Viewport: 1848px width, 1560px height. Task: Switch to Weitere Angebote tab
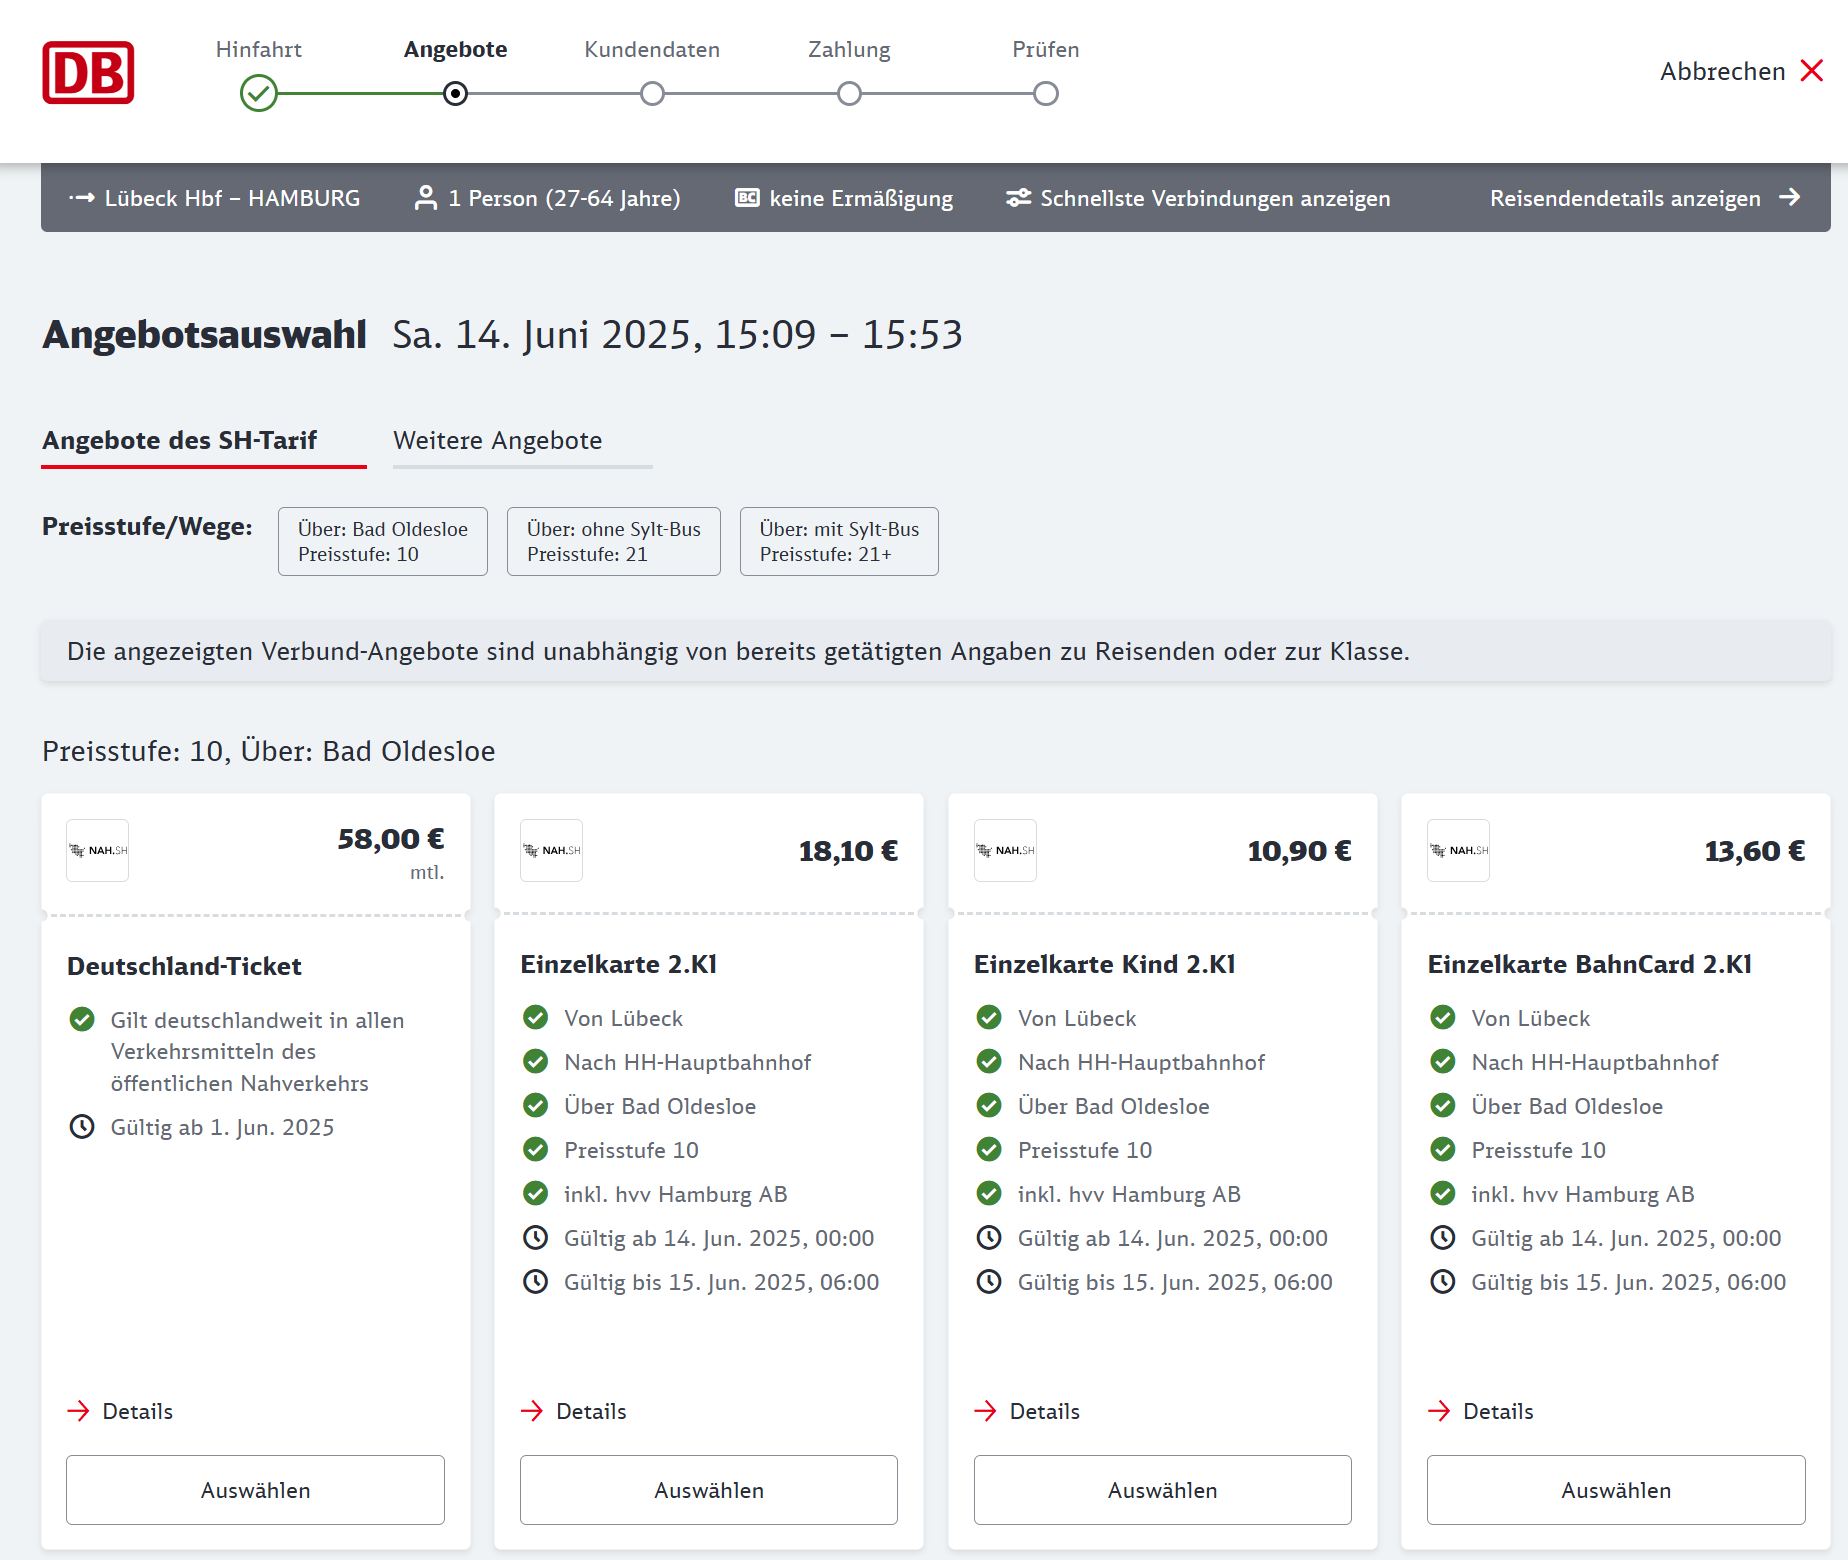[x=498, y=441]
